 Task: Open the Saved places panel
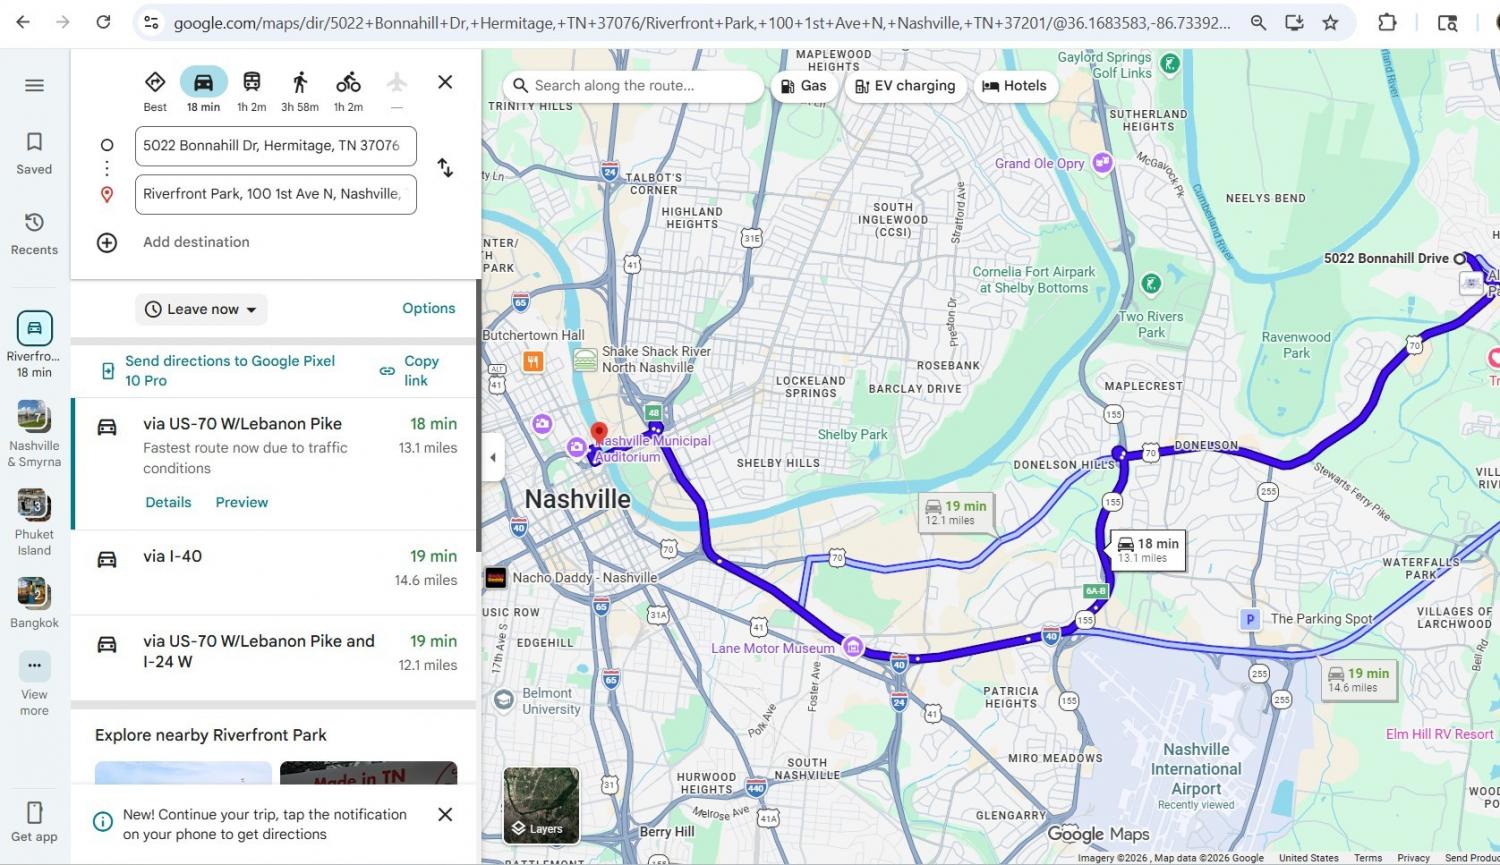tap(34, 153)
